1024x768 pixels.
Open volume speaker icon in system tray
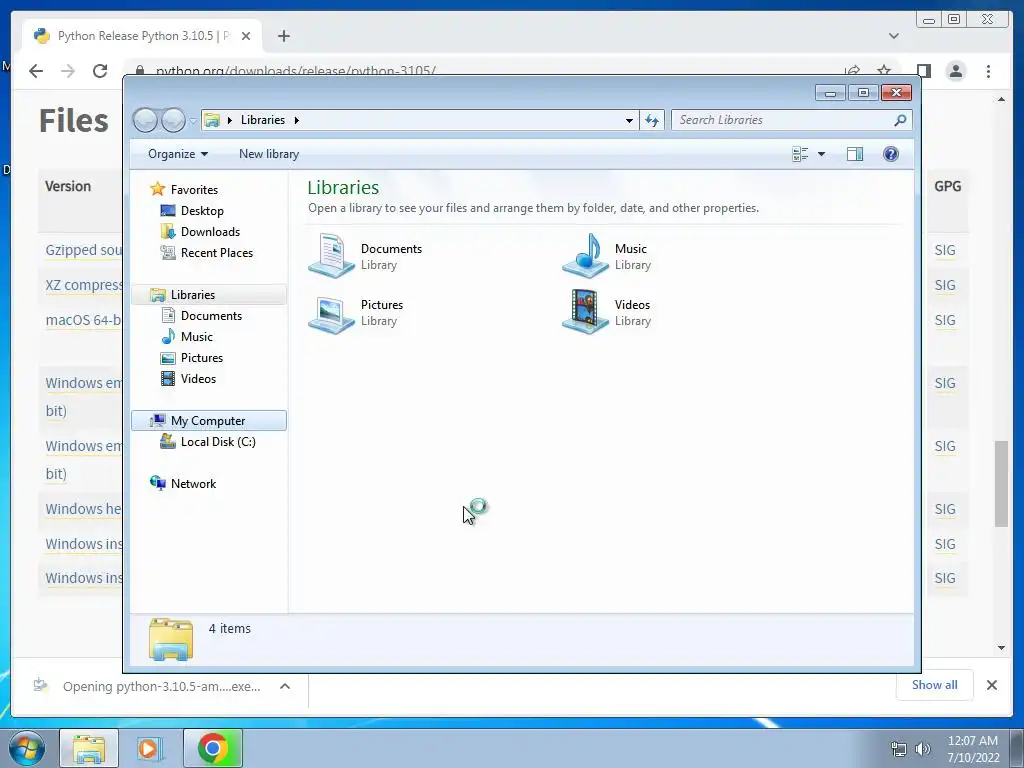click(922, 749)
